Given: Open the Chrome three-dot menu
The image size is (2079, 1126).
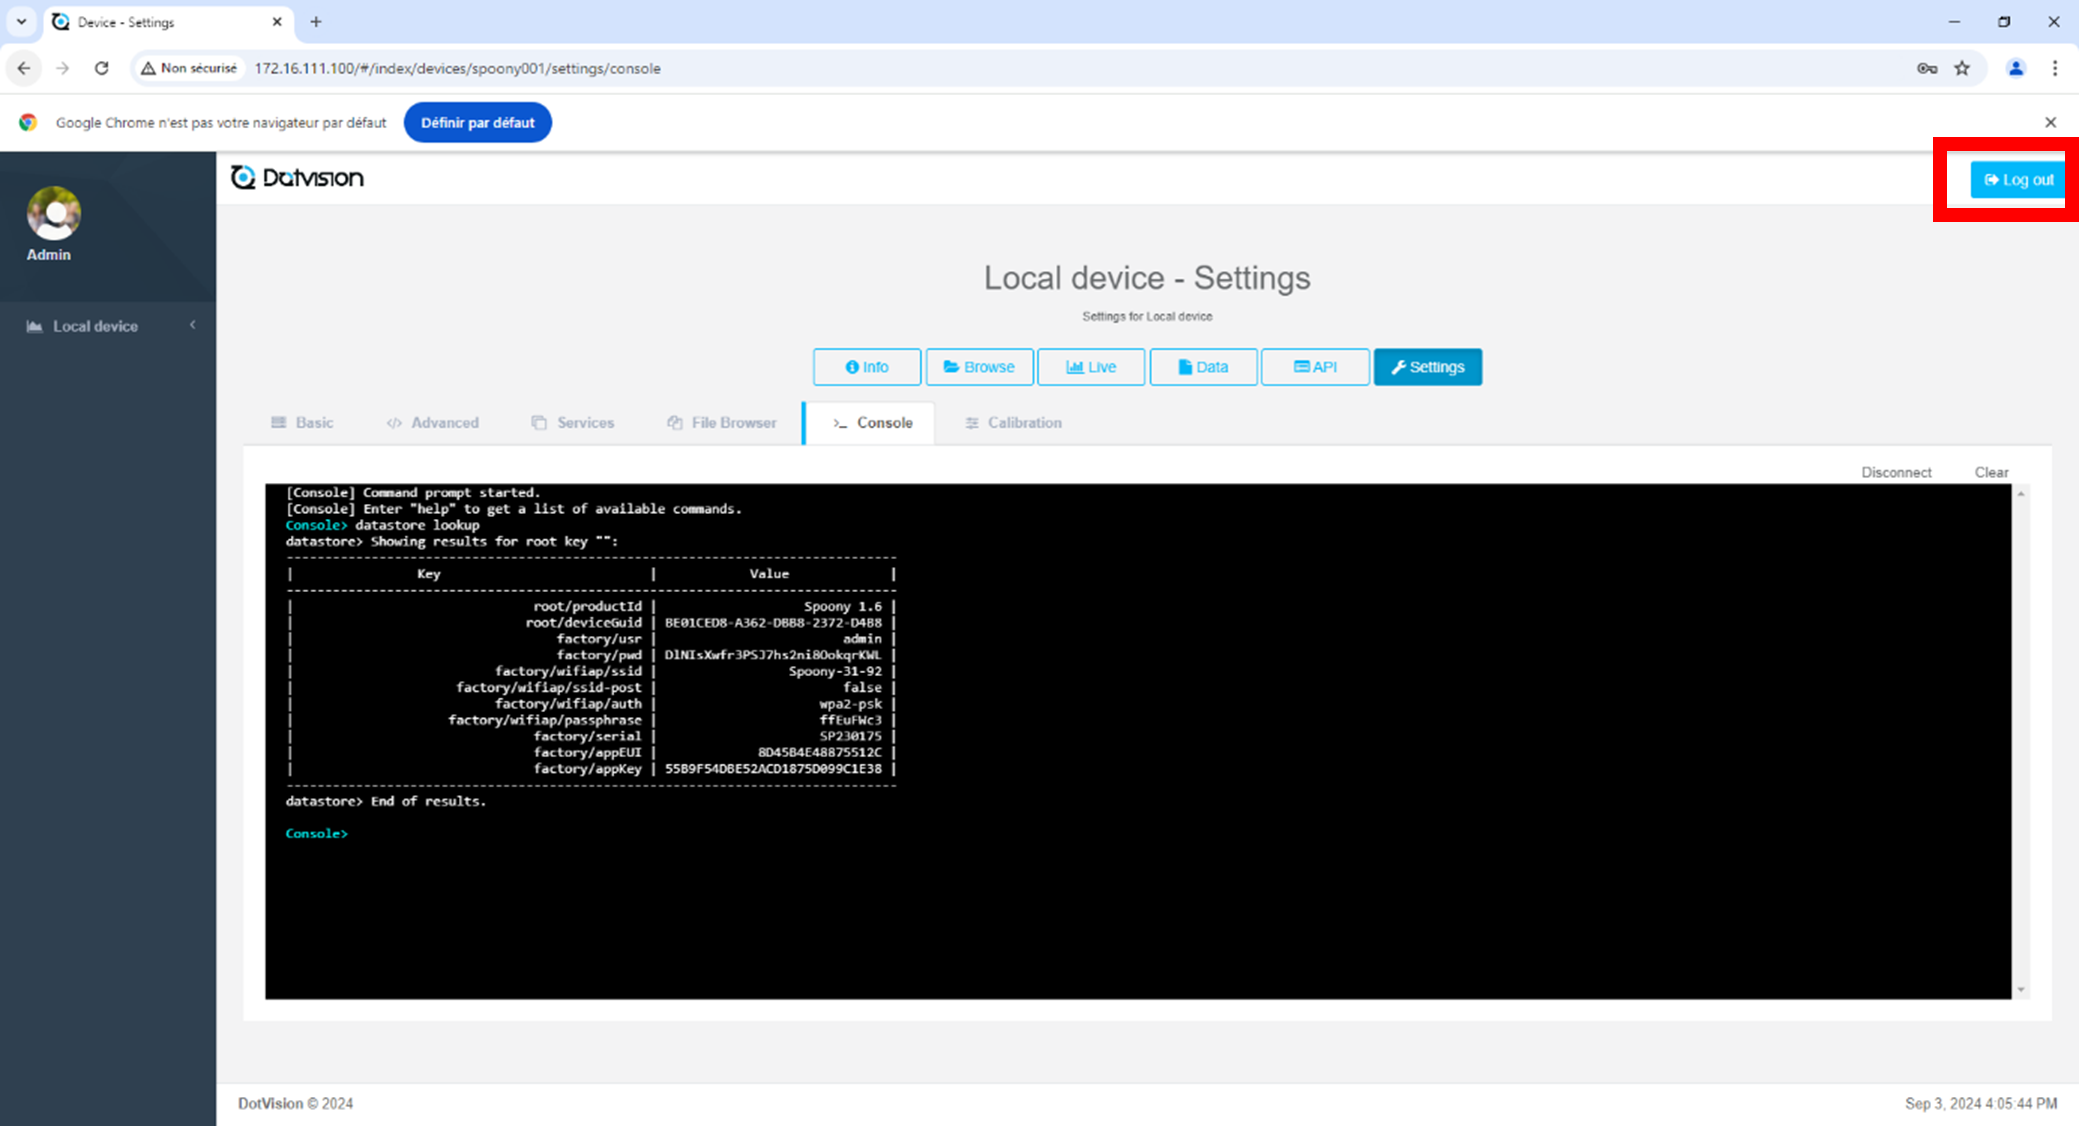Looking at the screenshot, I should click(2055, 68).
